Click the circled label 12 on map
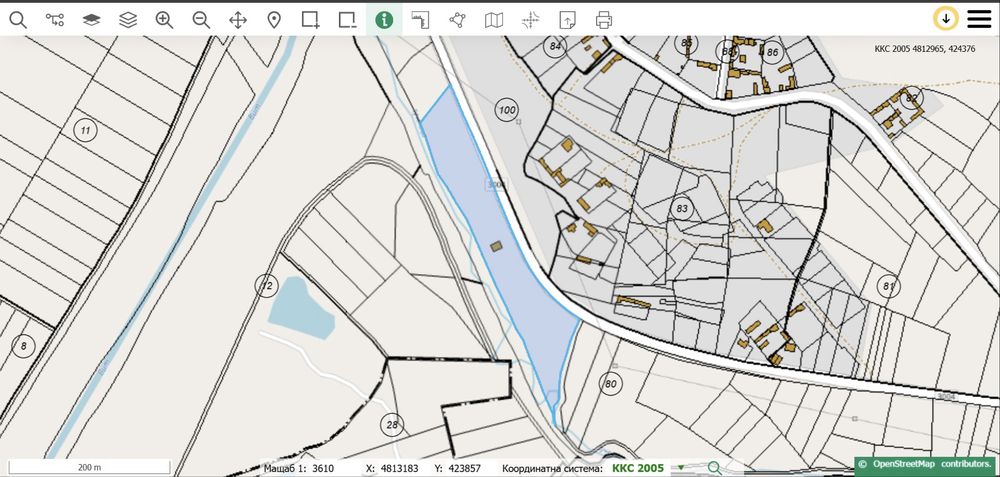This screenshot has height=477, width=1000. pyautogui.click(x=267, y=286)
